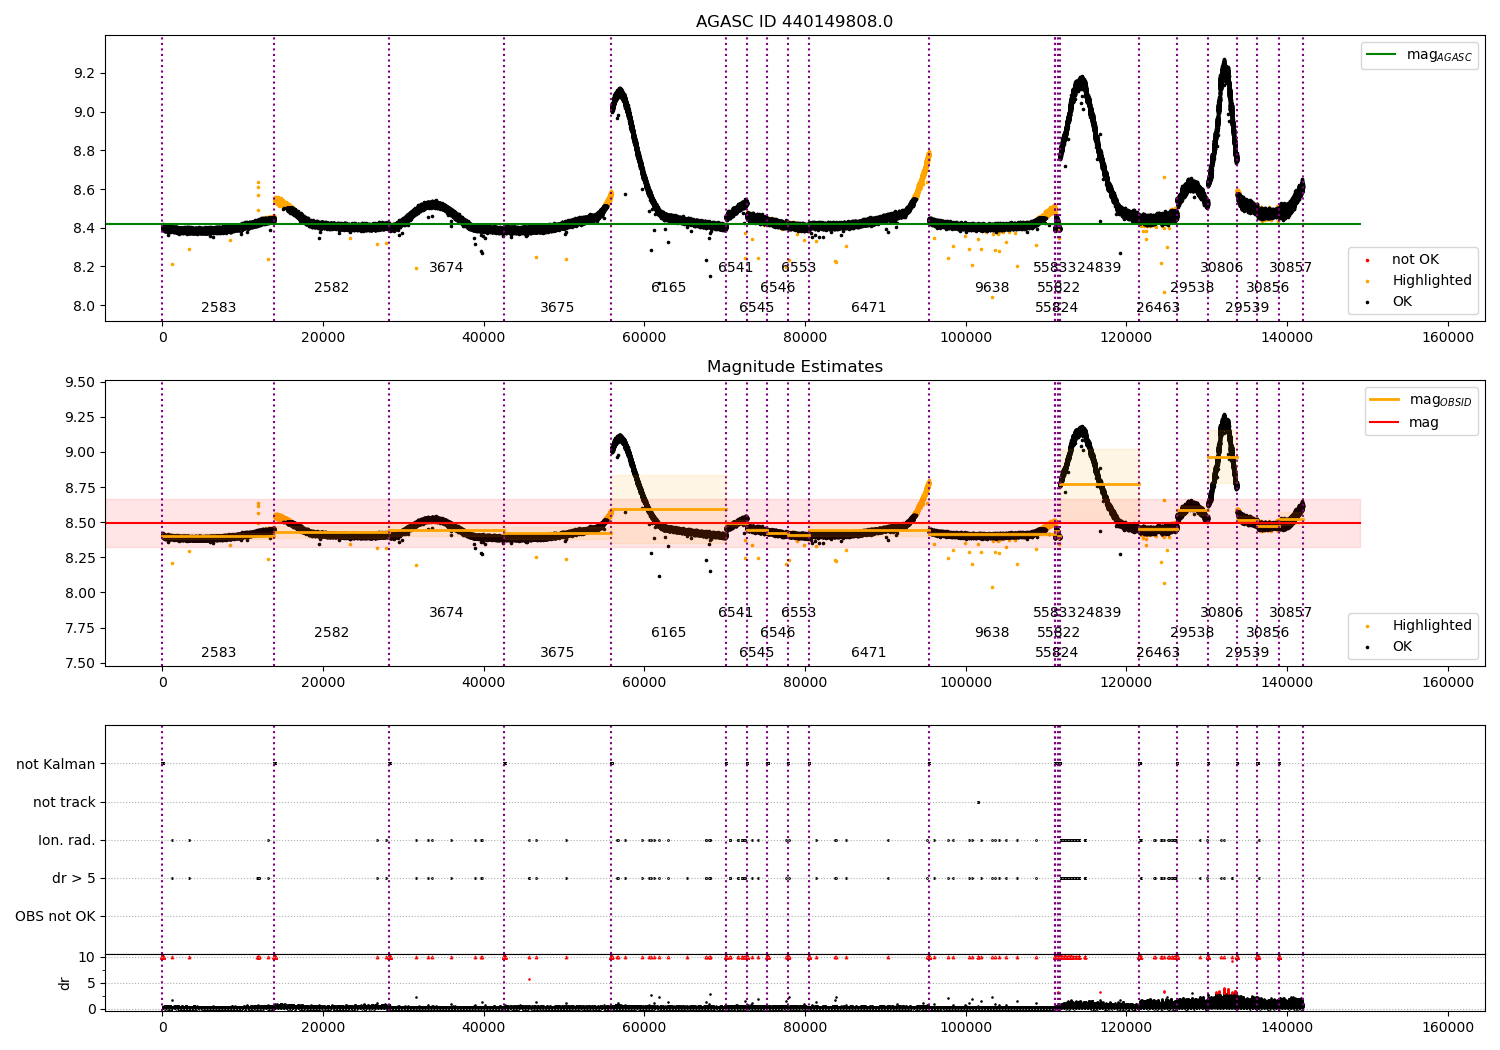Click obsid label 2583 in the top panel
The height and width of the screenshot is (1050, 1500).
pyautogui.click(x=219, y=308)
